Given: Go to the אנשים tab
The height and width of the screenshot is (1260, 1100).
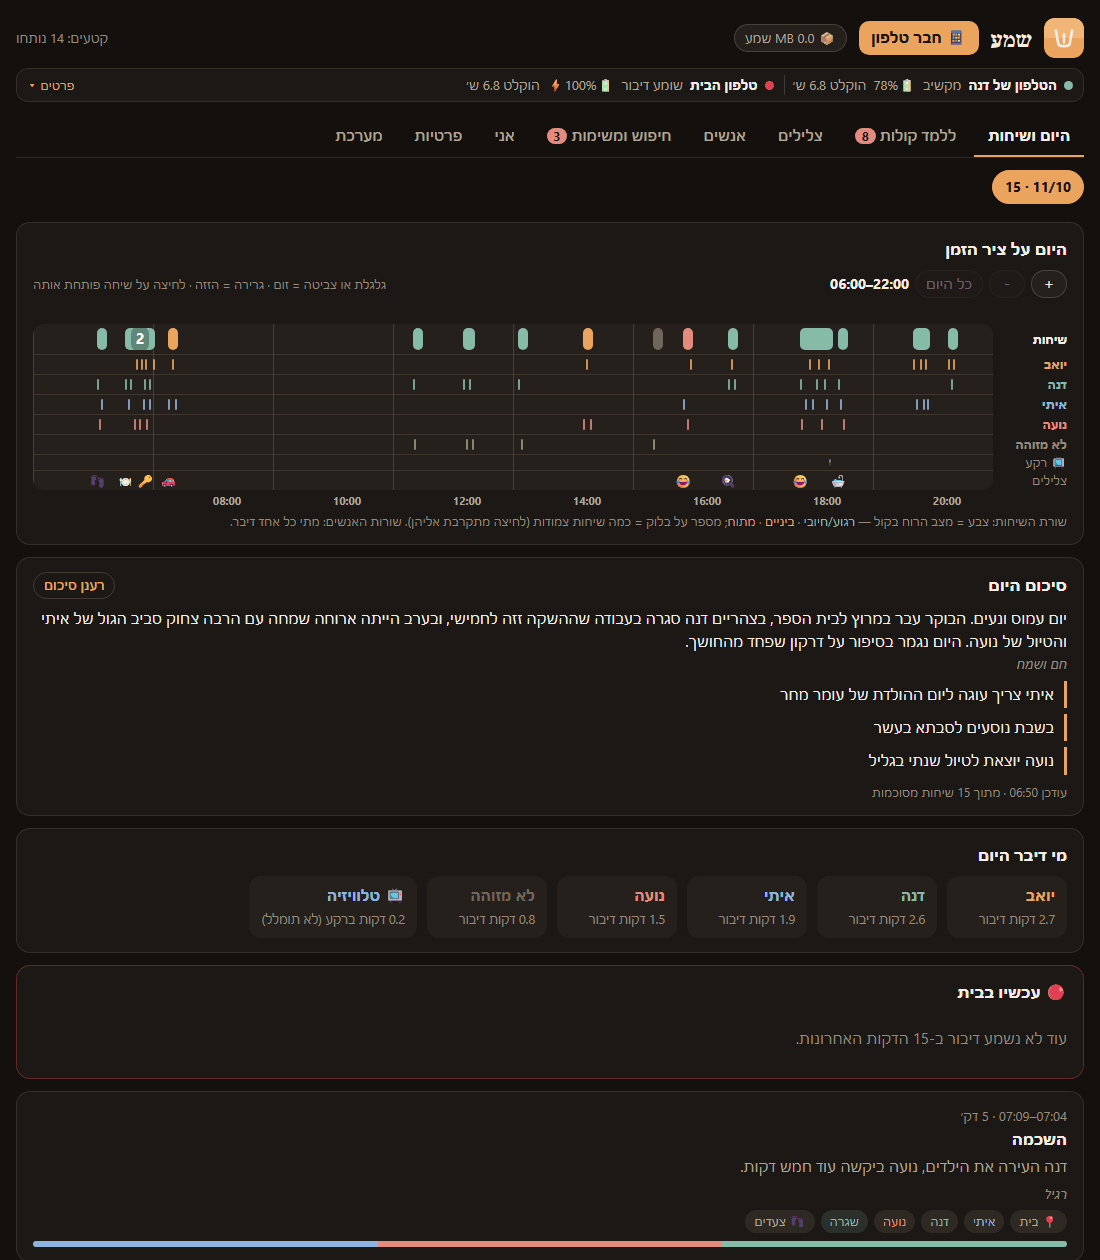Looking at the screenshot, I should coord(725,135).
